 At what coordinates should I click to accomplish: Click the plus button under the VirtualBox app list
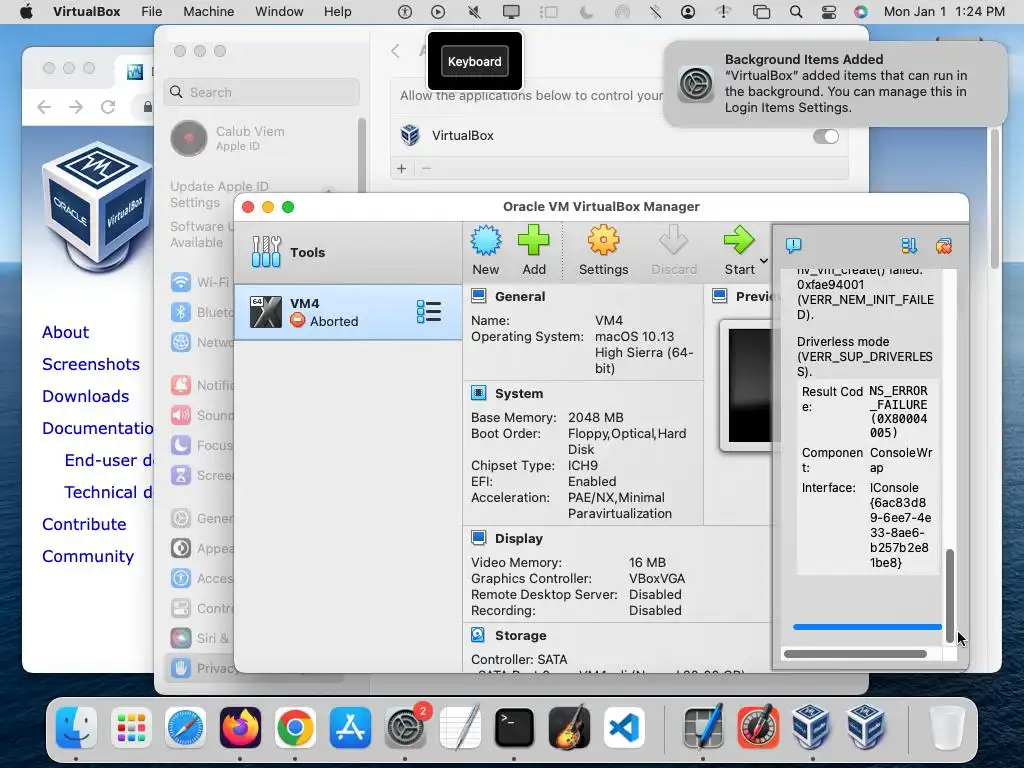click(402, 168)
